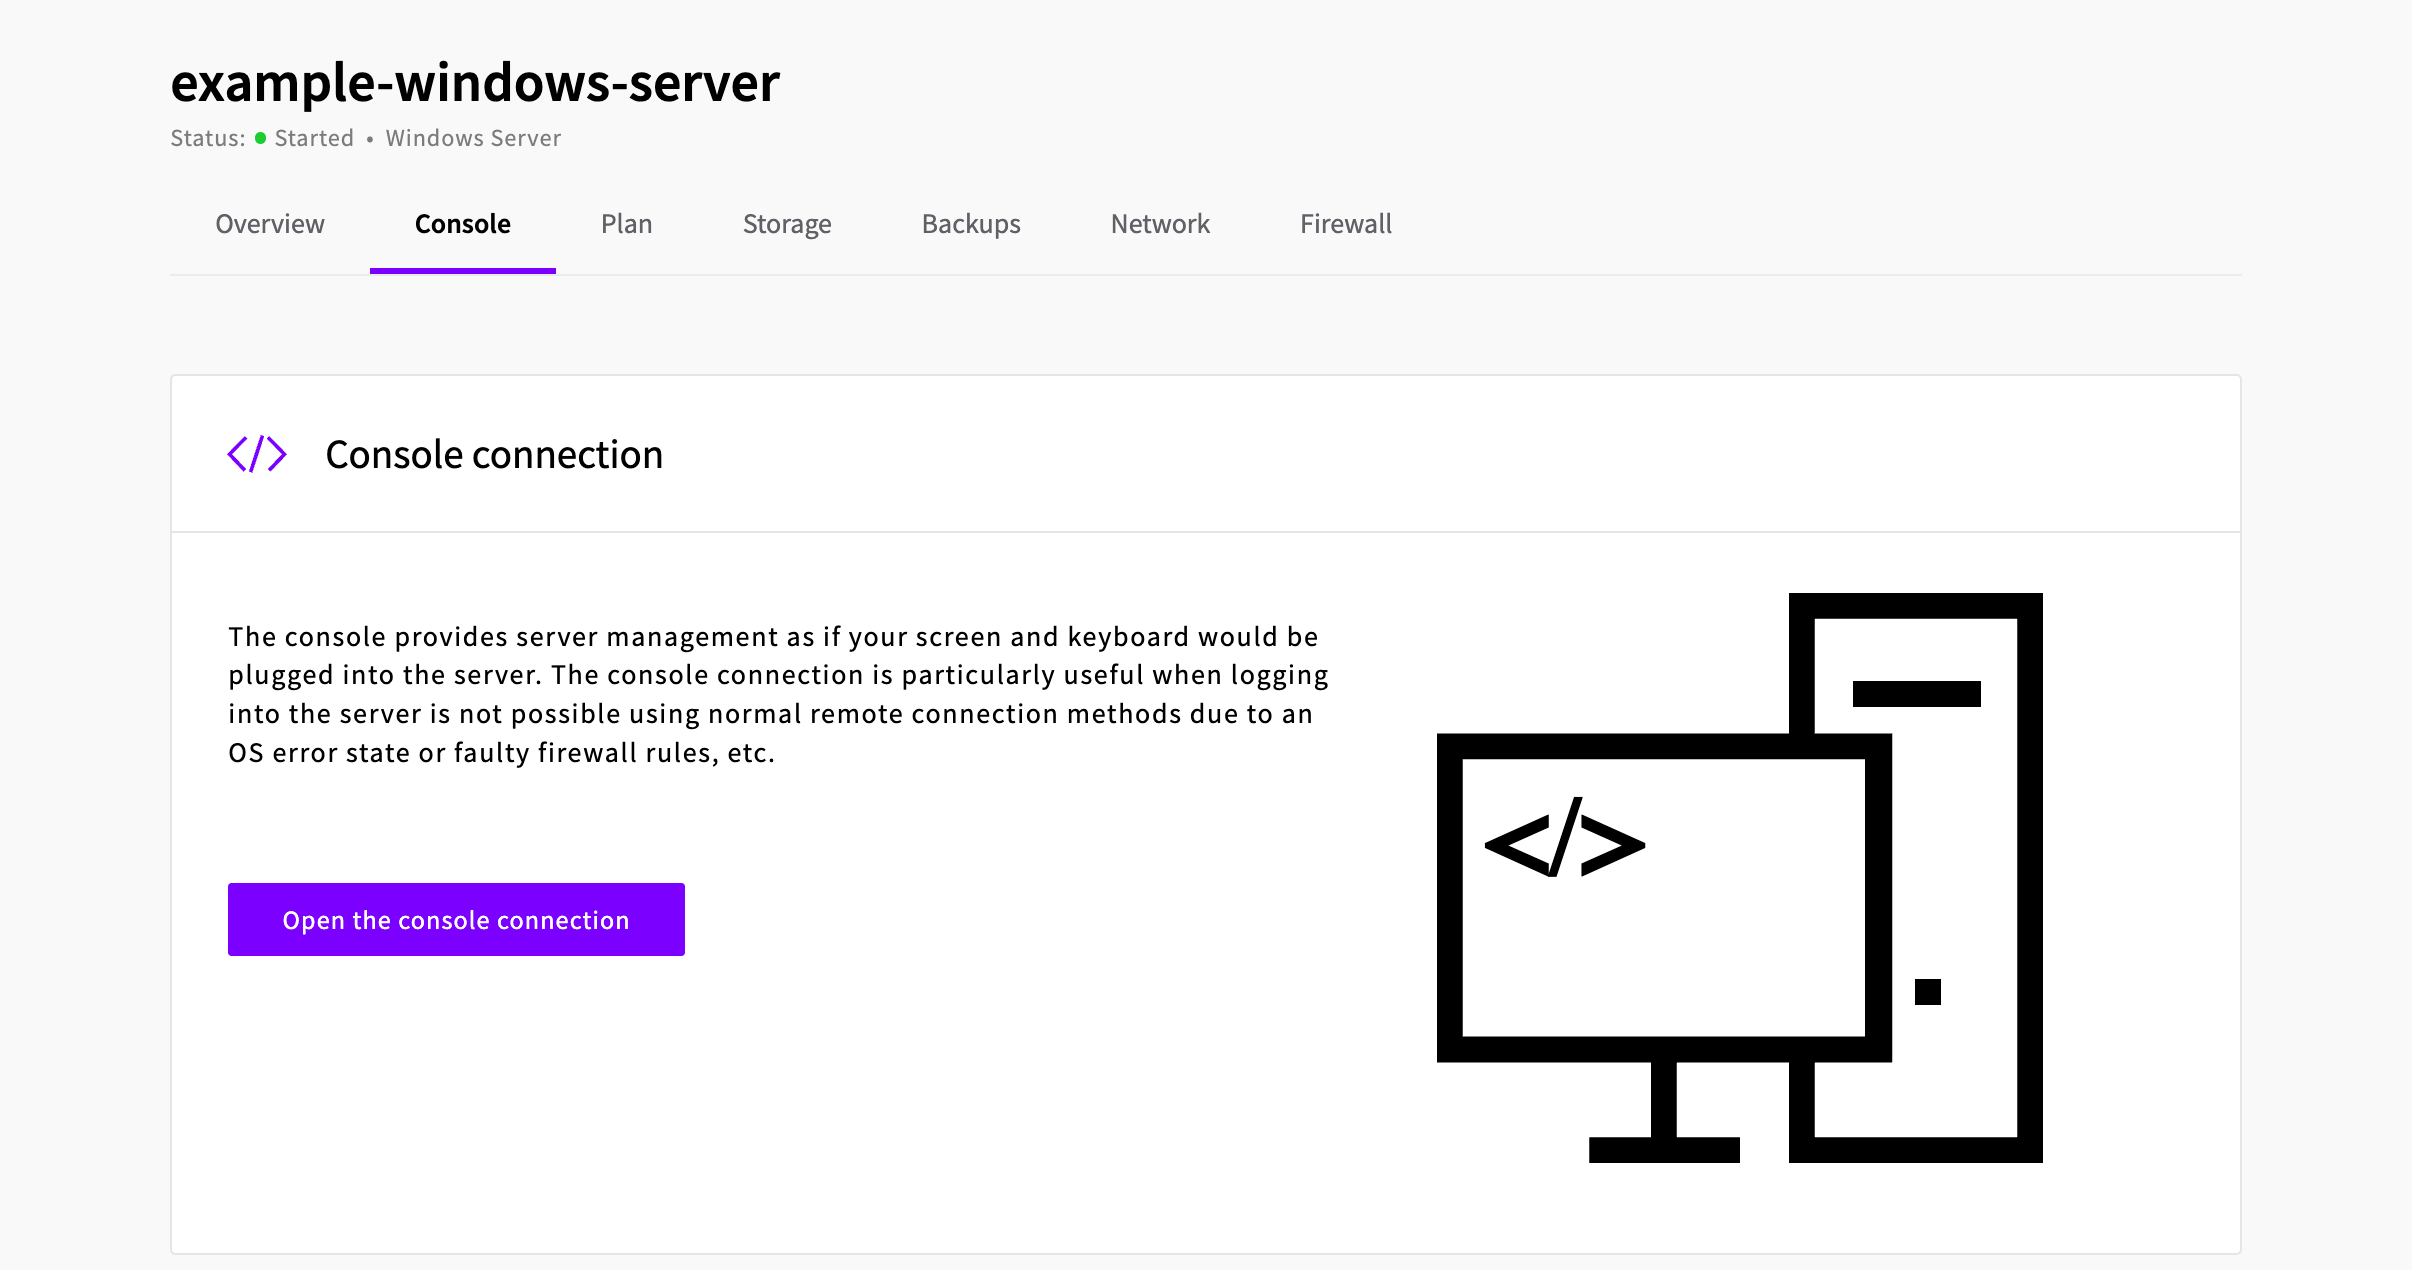Select the example-windows-server heading

click(475, 82)
